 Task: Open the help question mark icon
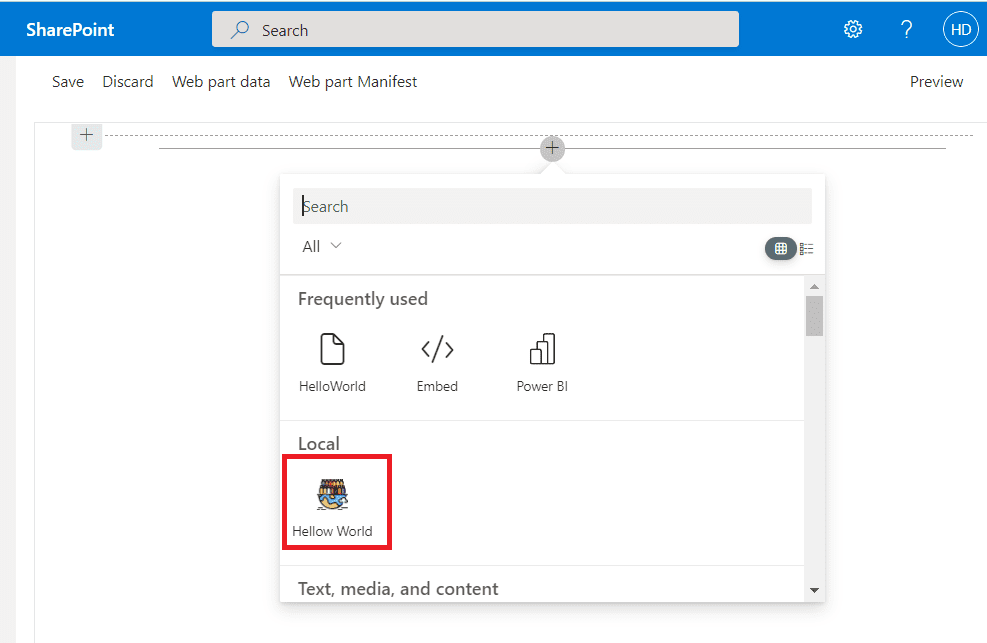pyautogui.click(x=906, y=30)
